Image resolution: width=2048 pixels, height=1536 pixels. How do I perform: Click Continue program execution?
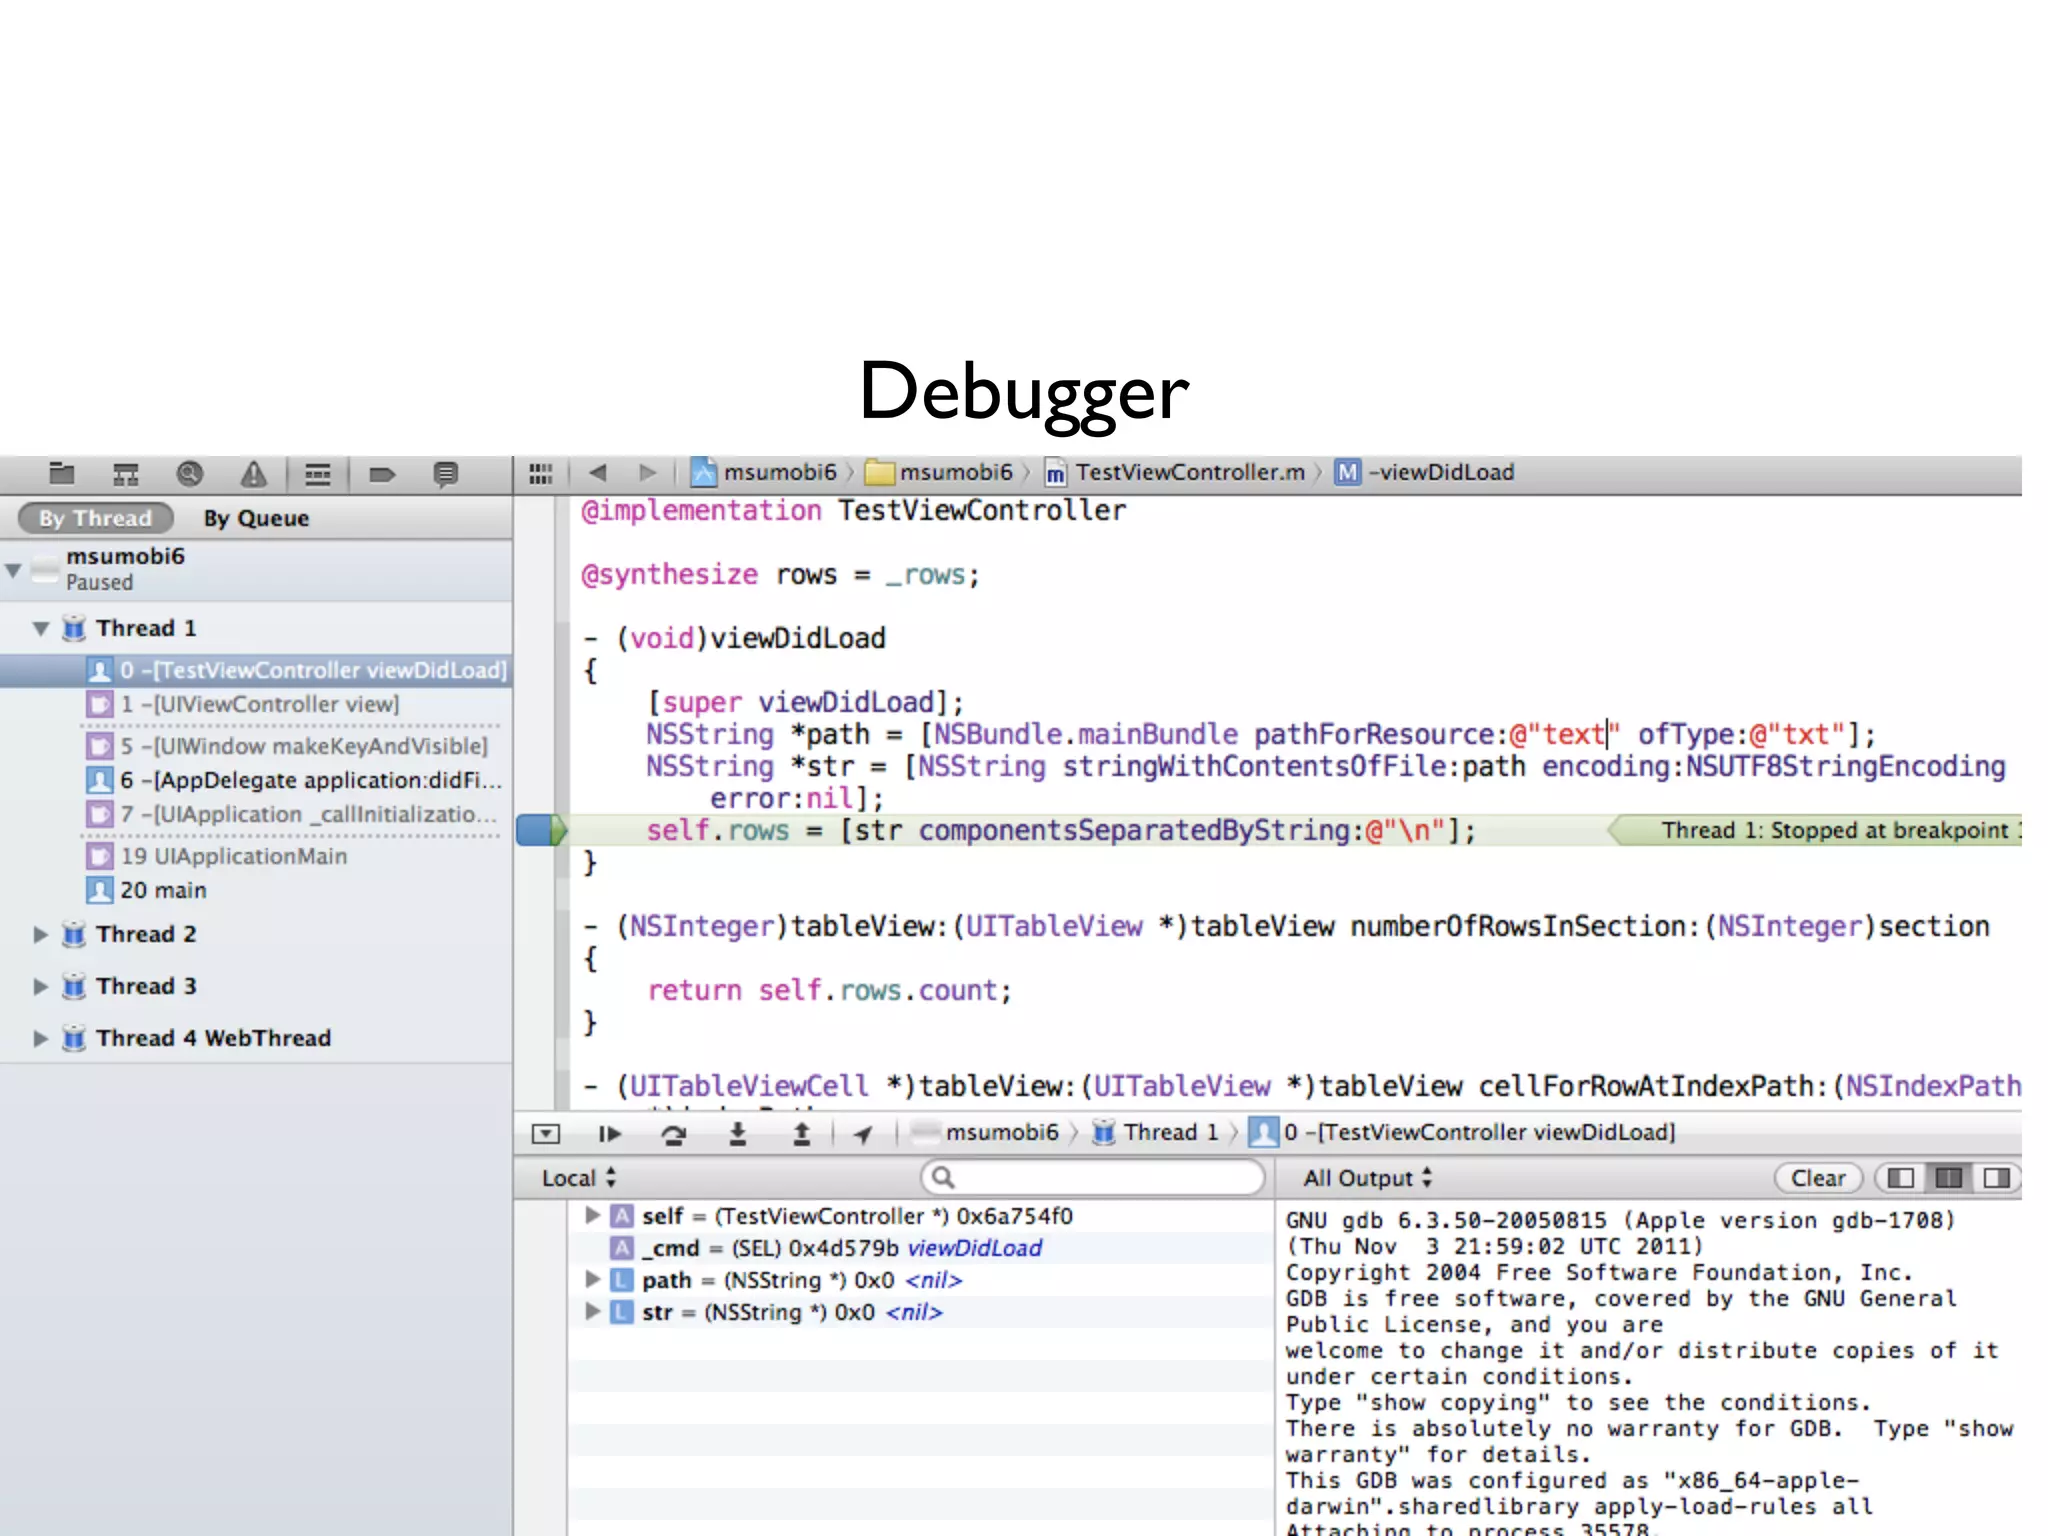609,1133
